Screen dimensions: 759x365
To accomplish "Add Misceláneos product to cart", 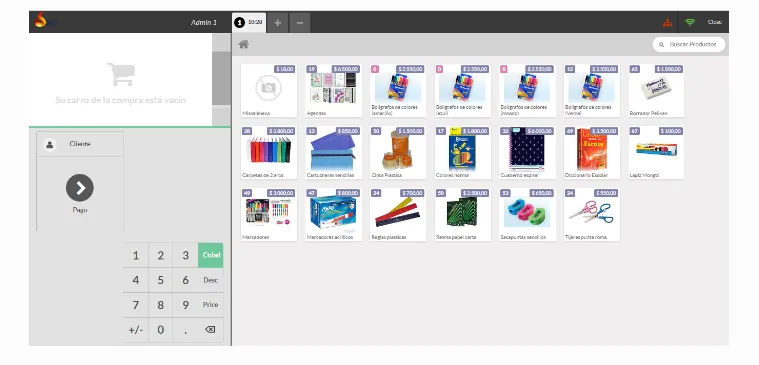I will click(269, 91).
